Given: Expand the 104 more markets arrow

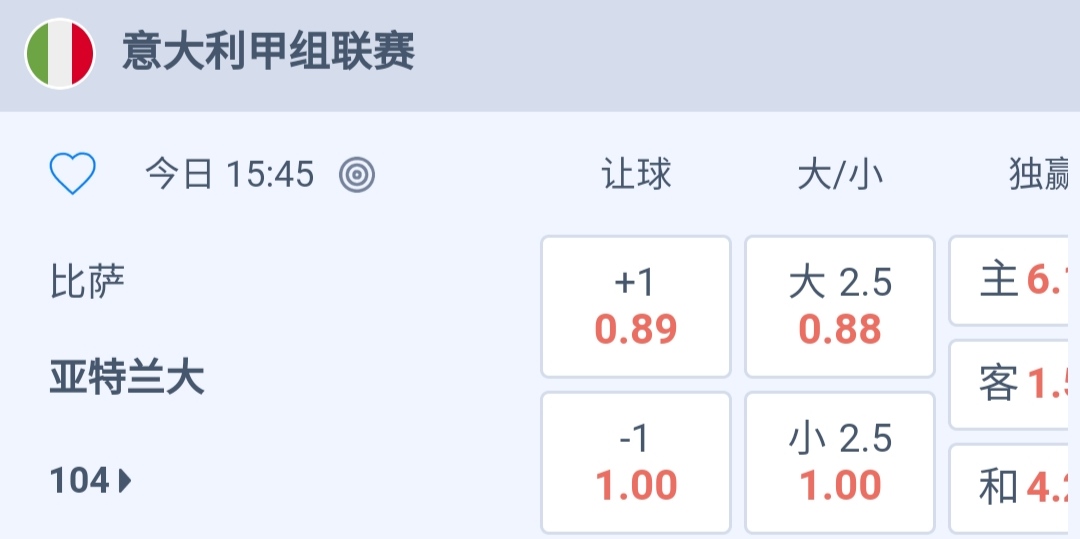Looking at the screenshot, I should [x=125, y=482].
